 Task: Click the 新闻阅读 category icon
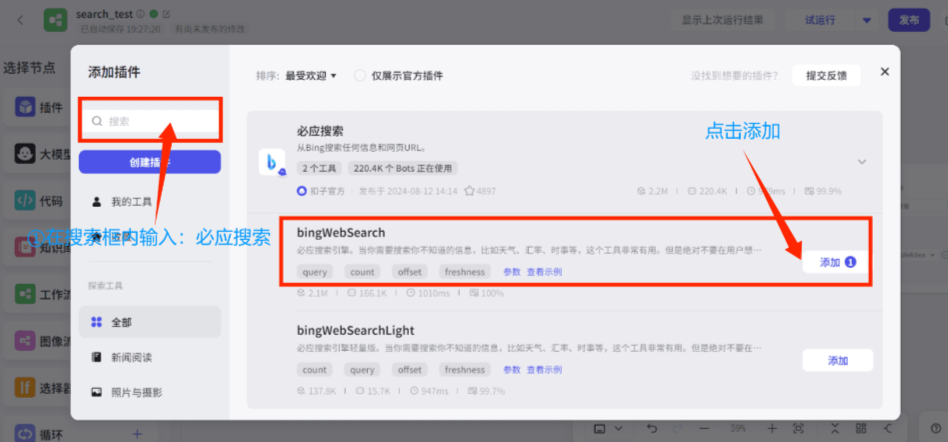click(97, 357)
